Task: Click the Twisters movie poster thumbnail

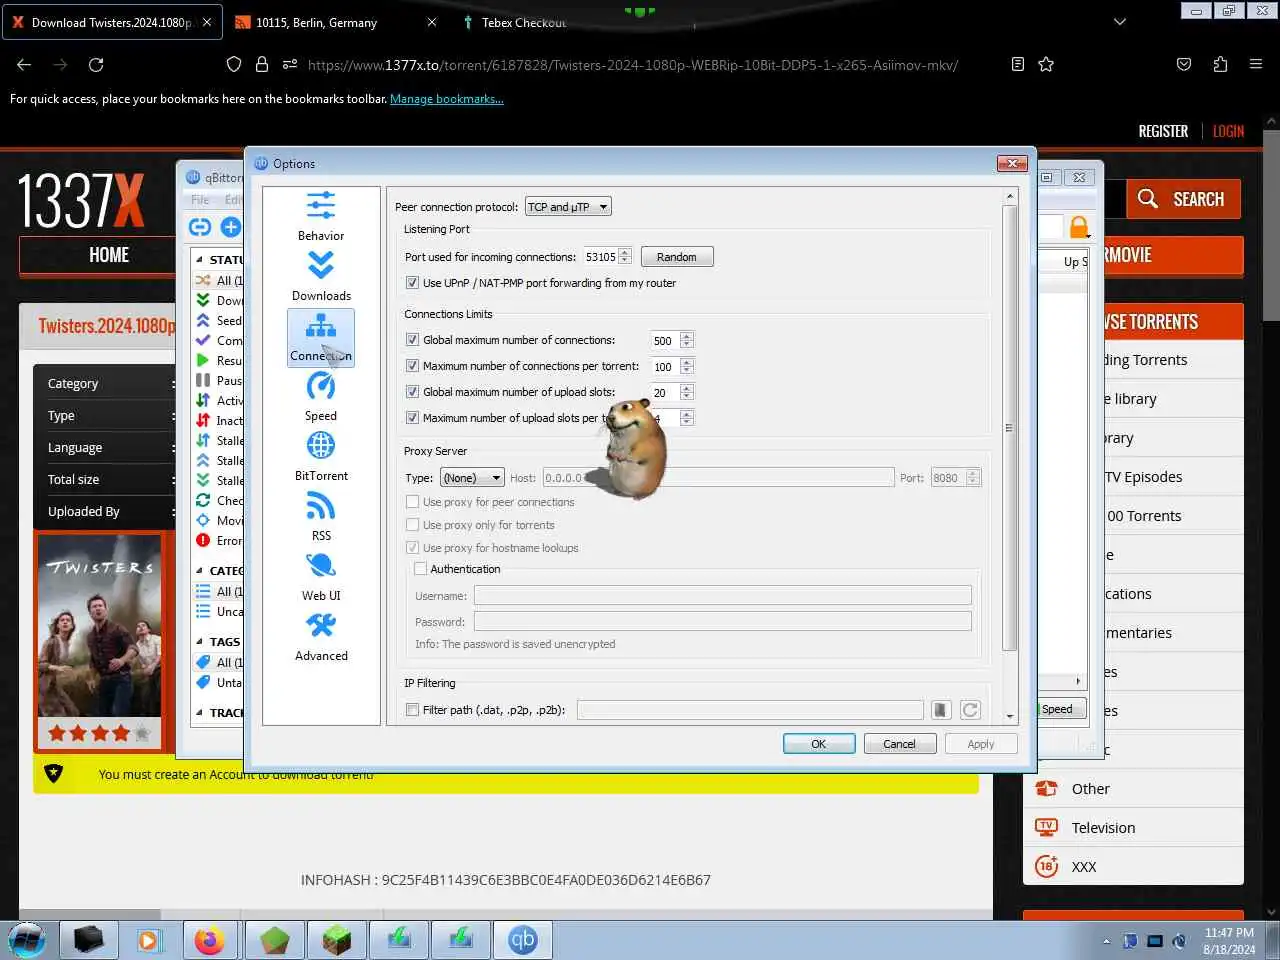Action: (99, 626)
